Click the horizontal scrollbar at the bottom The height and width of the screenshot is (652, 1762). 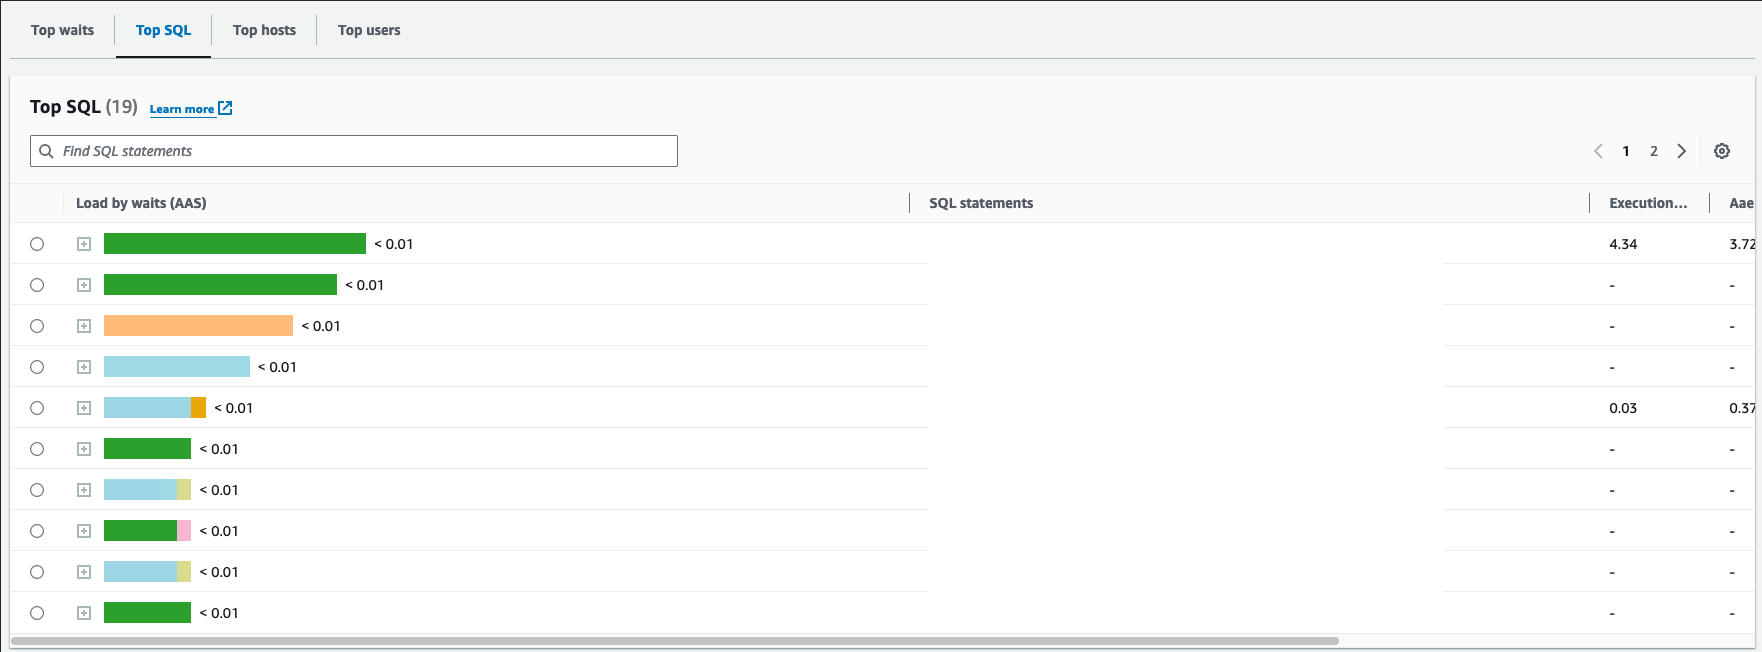coord(674,640)
